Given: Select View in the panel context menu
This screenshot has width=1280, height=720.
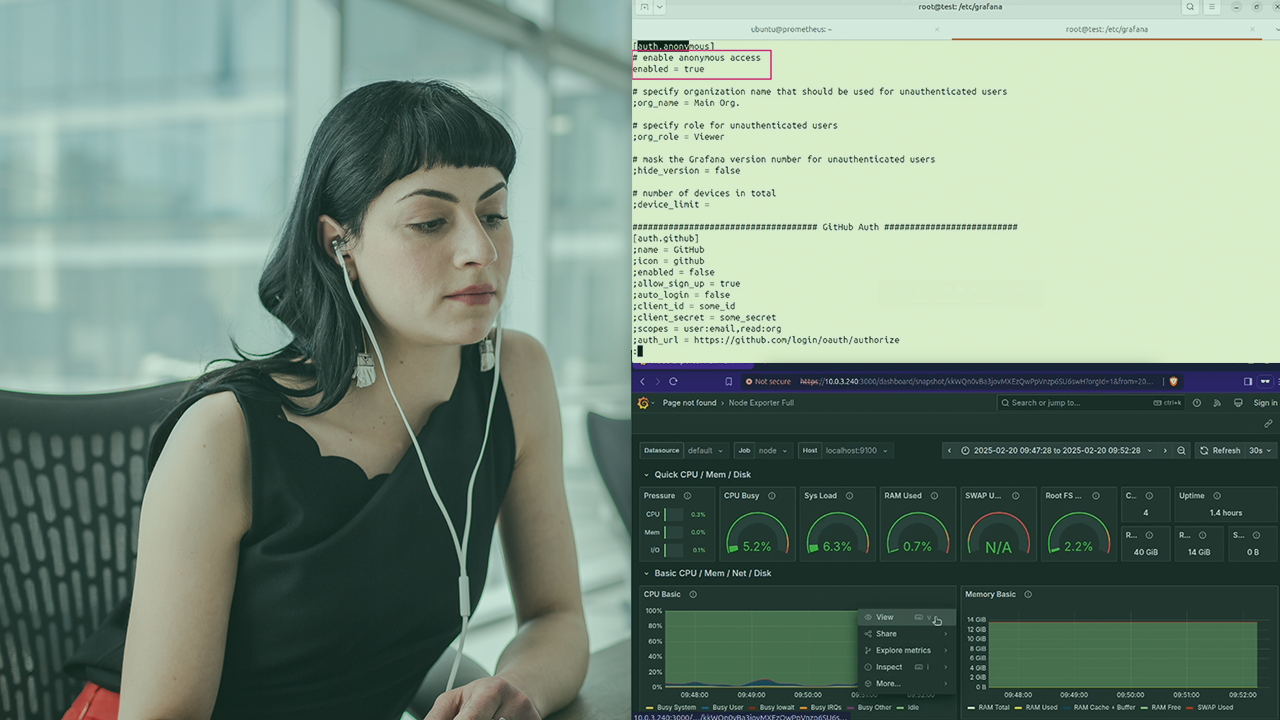Looking at the screenshot, I should [885, 618].
